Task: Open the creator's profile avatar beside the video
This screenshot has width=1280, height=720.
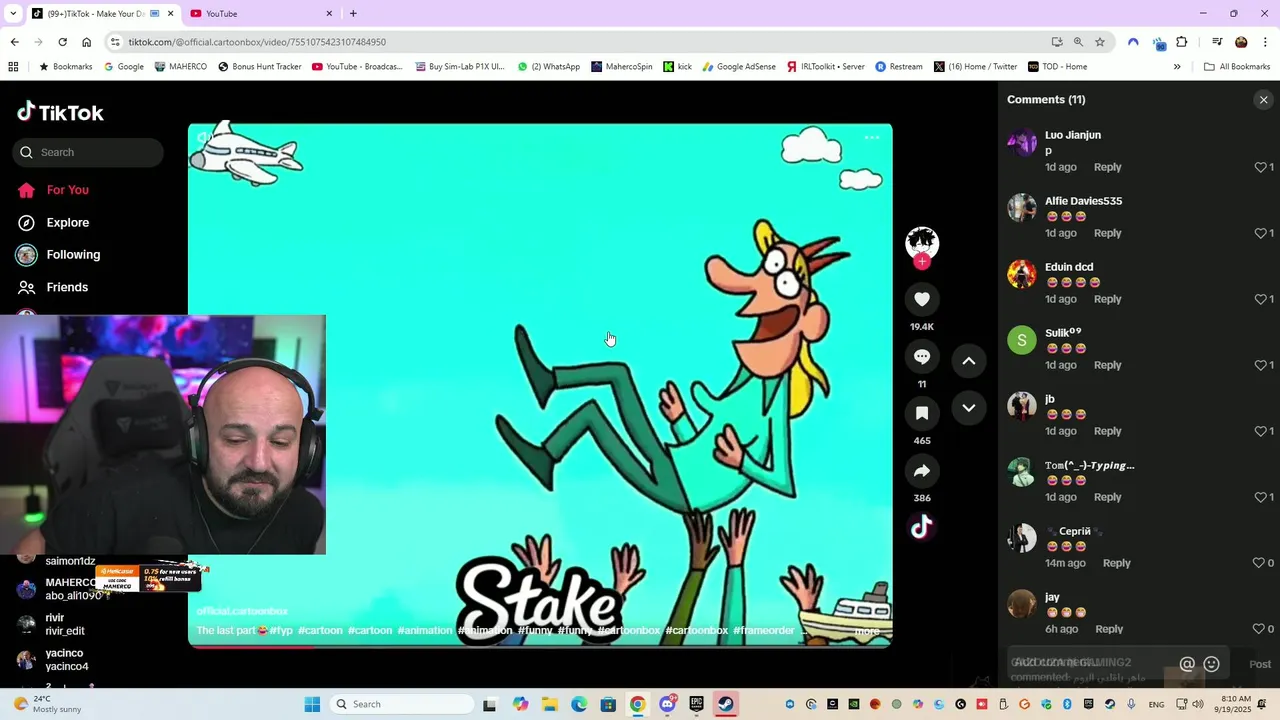Action: point(922,243)
